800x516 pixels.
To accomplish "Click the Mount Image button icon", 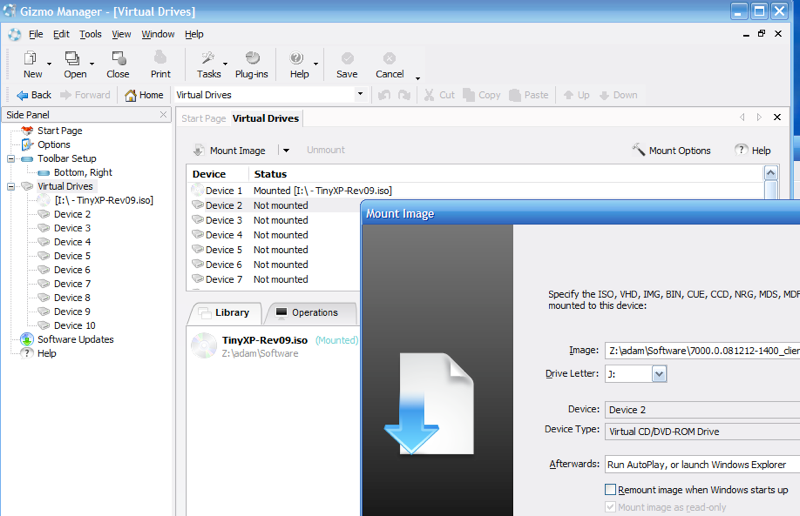I will 197,150.
